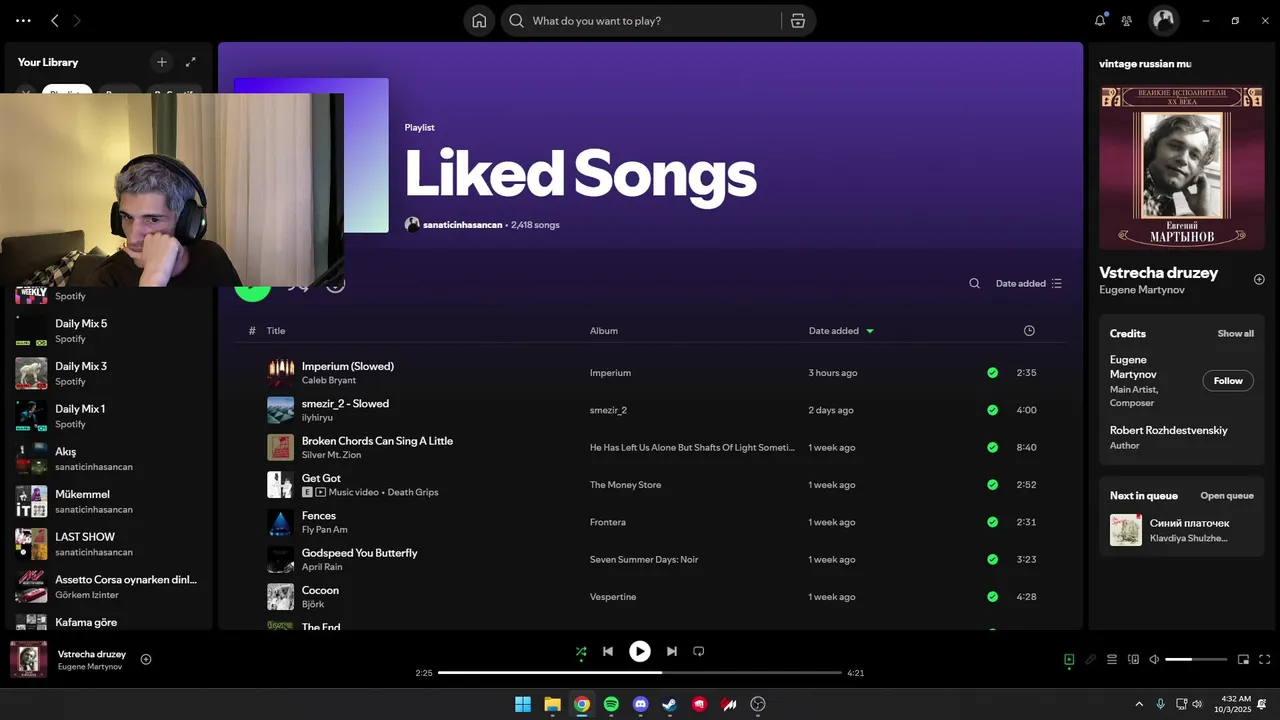1280x720 pixels.
Task: Open the three-dot Spotify app menu
Action: click(x=24, y=20)
